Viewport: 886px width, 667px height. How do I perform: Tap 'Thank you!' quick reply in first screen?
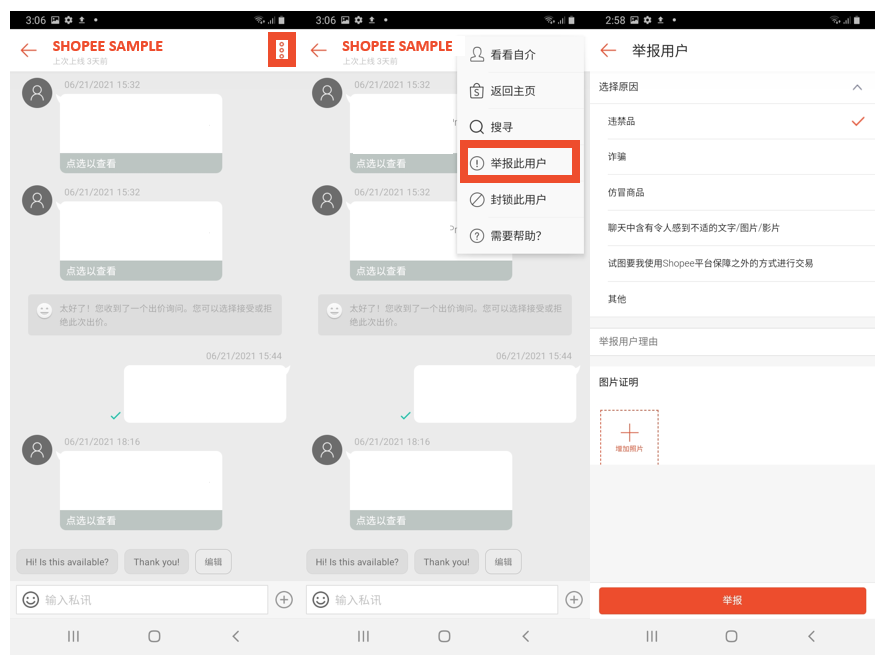[157, 562]
